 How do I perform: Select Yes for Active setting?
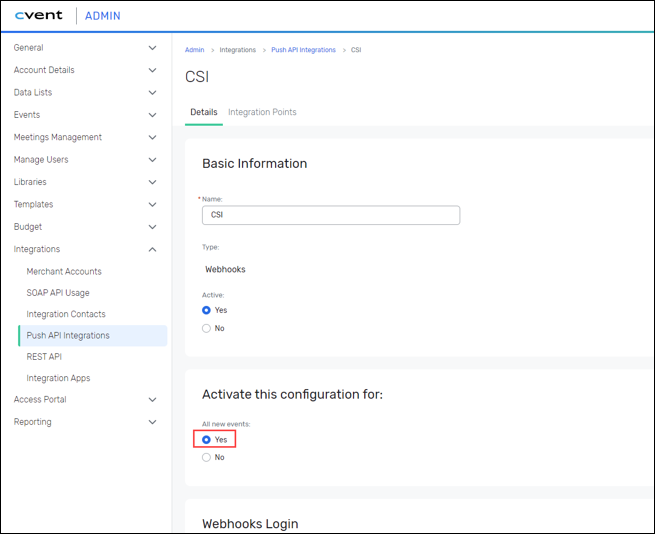pos(207,310)
